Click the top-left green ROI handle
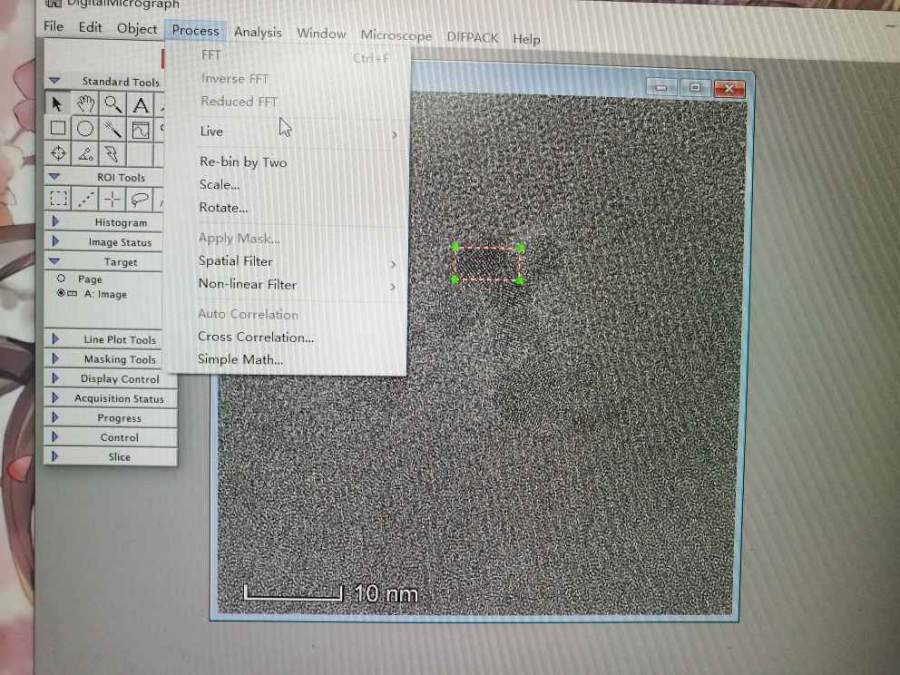 [455, 247]
